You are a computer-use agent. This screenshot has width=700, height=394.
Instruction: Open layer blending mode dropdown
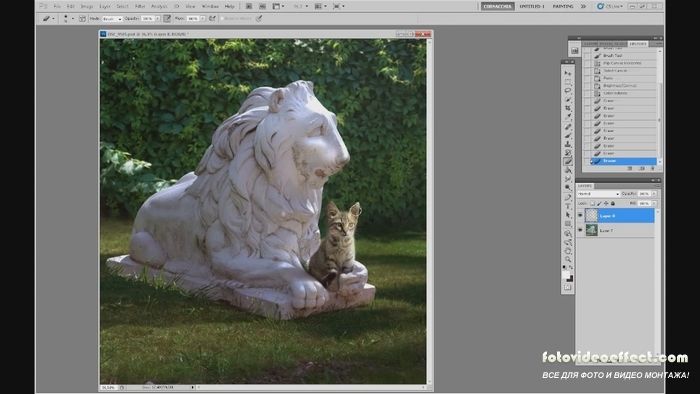pyautogui.click(x=598, y=194)
